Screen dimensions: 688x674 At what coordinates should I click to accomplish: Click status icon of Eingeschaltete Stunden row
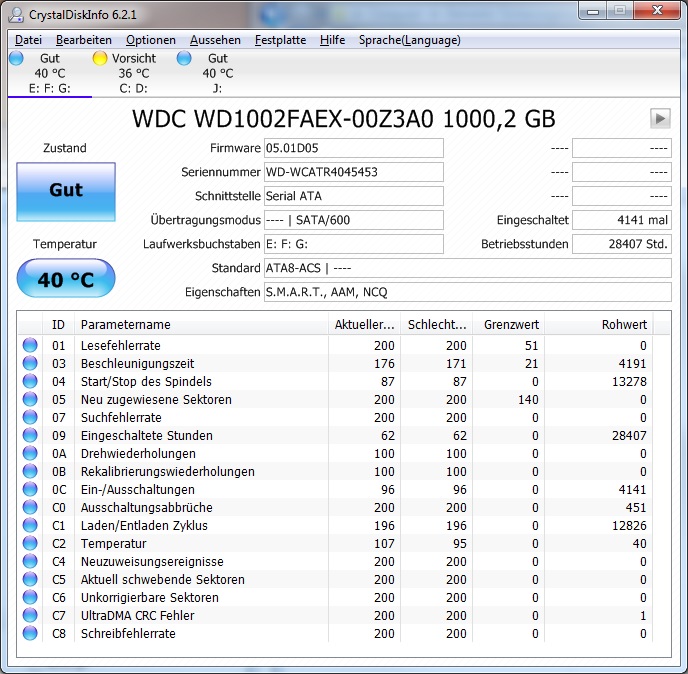pyautogui.click(x=30, y=435)
